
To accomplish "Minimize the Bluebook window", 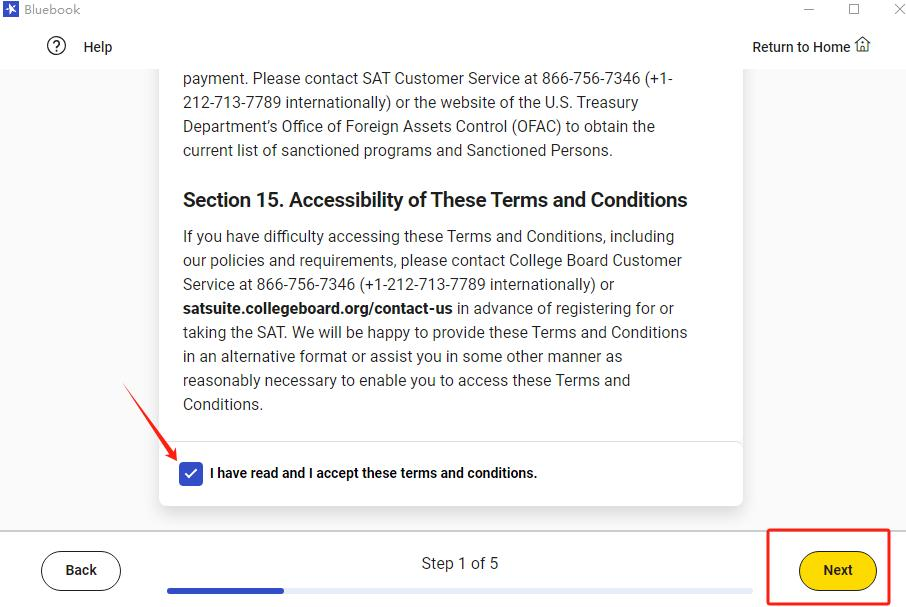I will pyautogui.click(x=808, y=10).
